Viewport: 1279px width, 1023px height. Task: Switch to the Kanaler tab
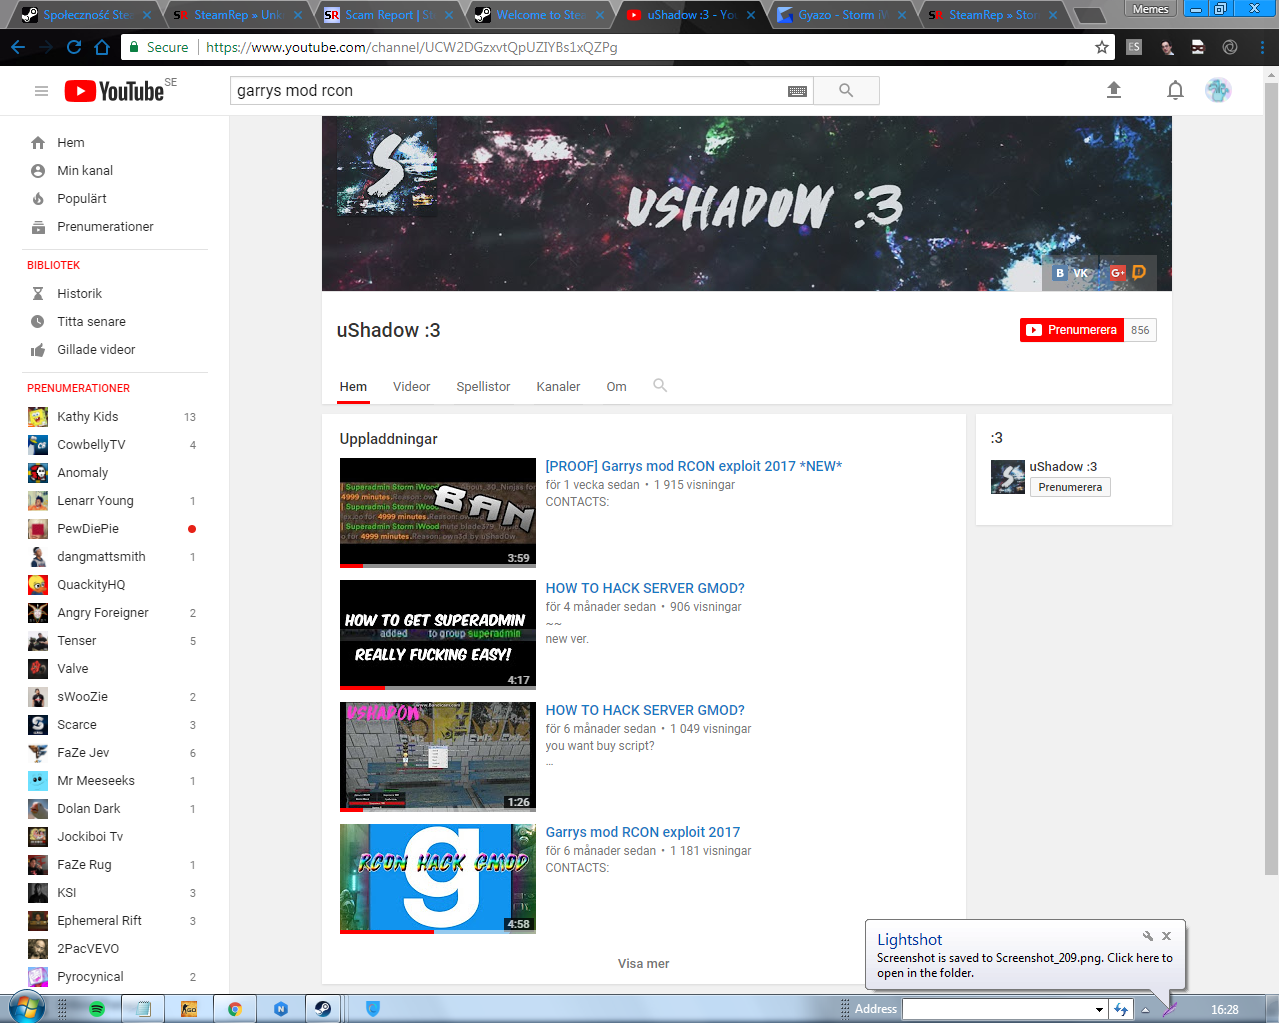click(558, 387)
